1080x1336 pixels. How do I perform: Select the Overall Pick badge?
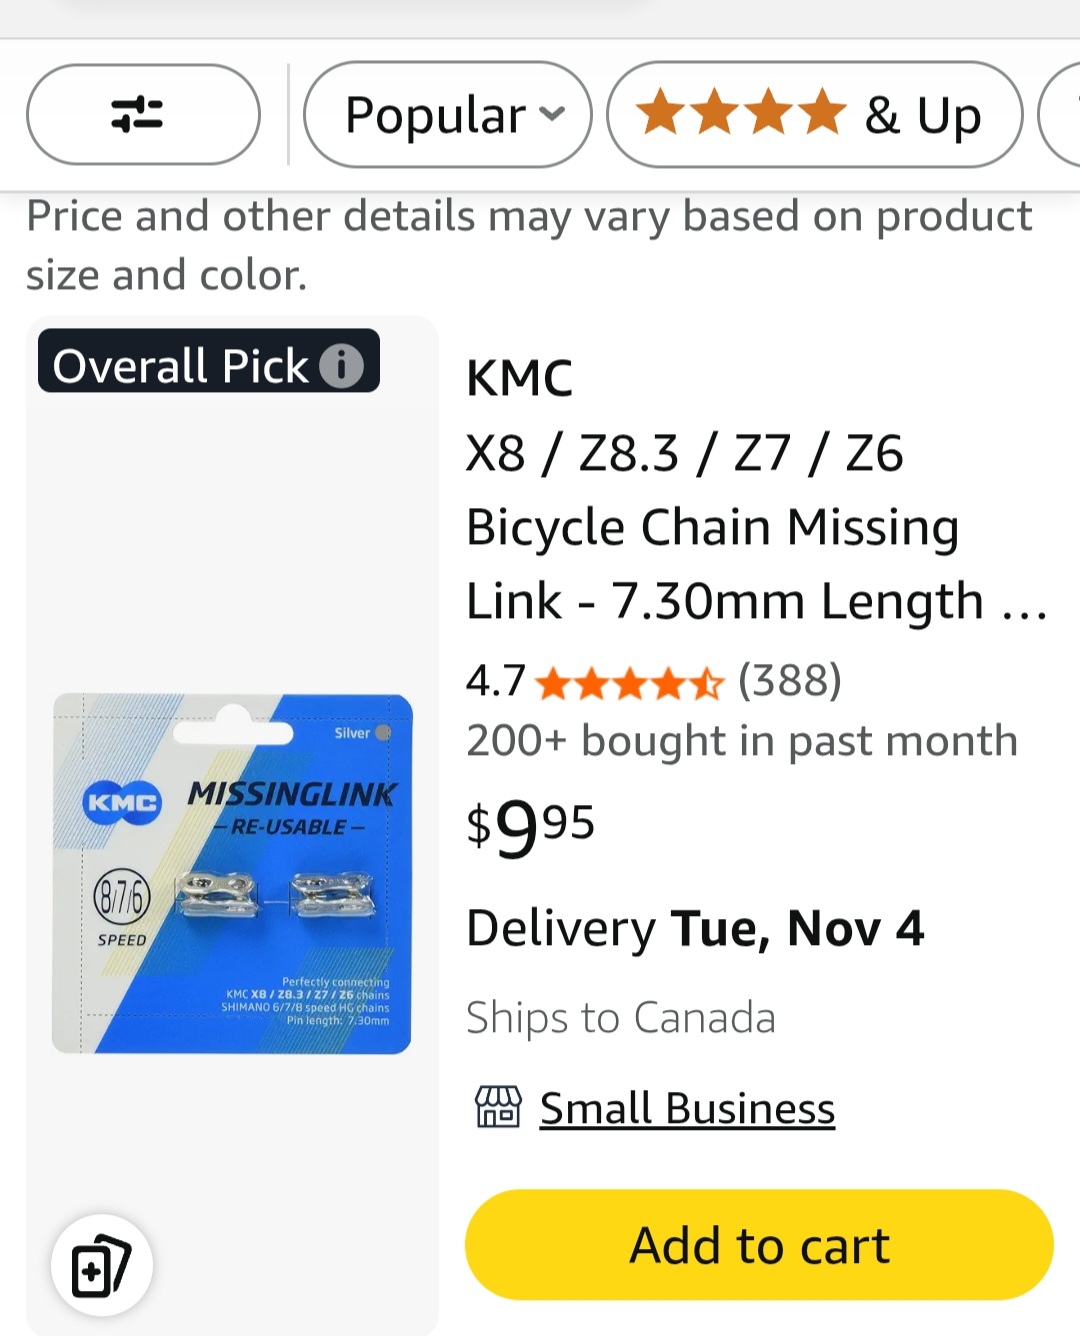point(182,366)
